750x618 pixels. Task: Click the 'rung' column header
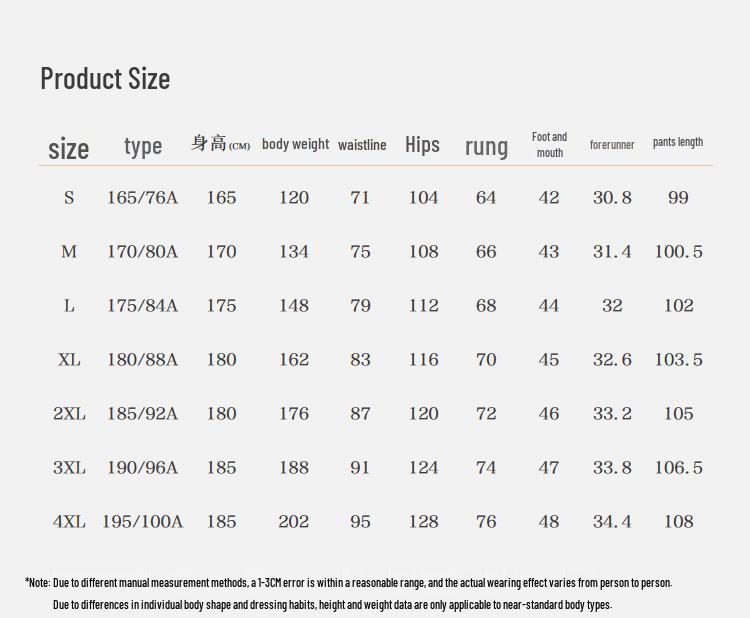point(486,146)
